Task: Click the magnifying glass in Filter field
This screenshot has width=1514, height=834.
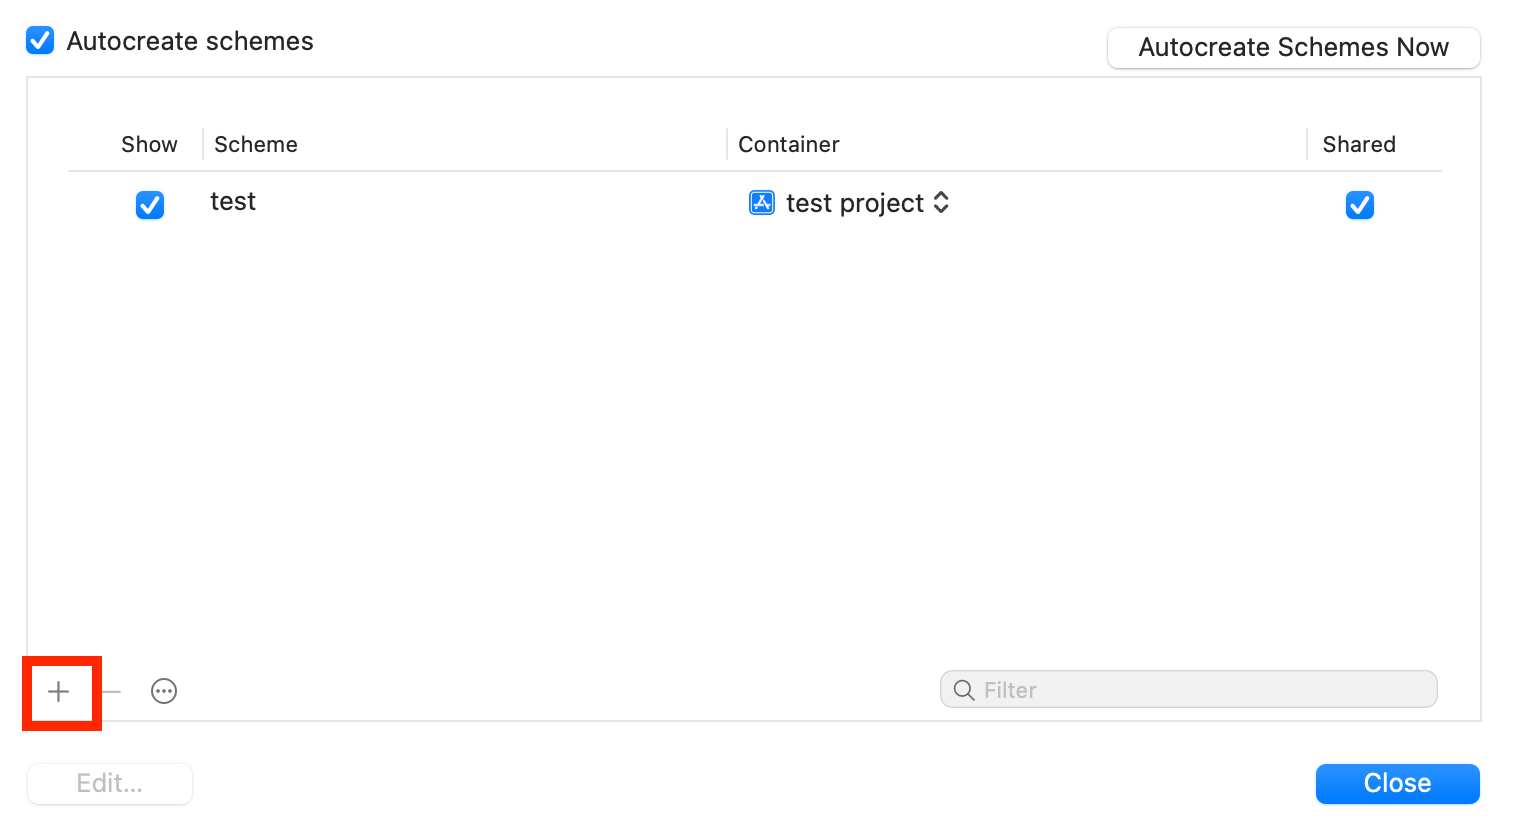Action: (x=964, y=690)
